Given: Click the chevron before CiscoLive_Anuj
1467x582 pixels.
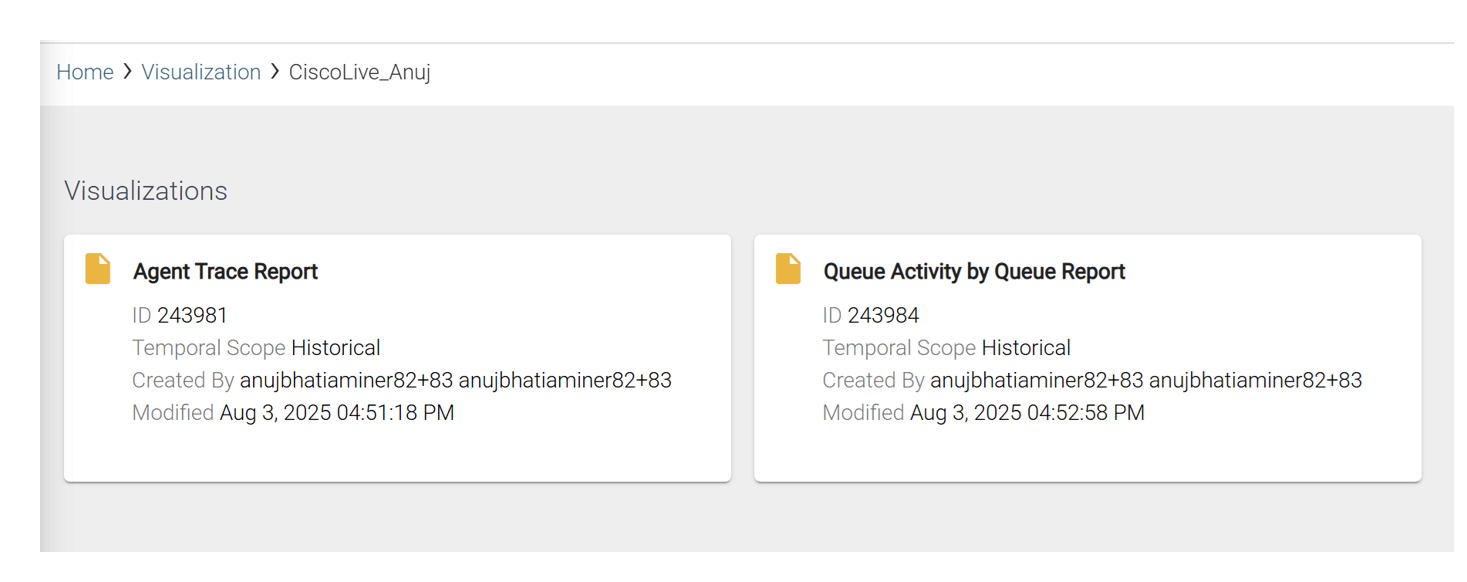Looking at the screenshot, I should 275,72.
